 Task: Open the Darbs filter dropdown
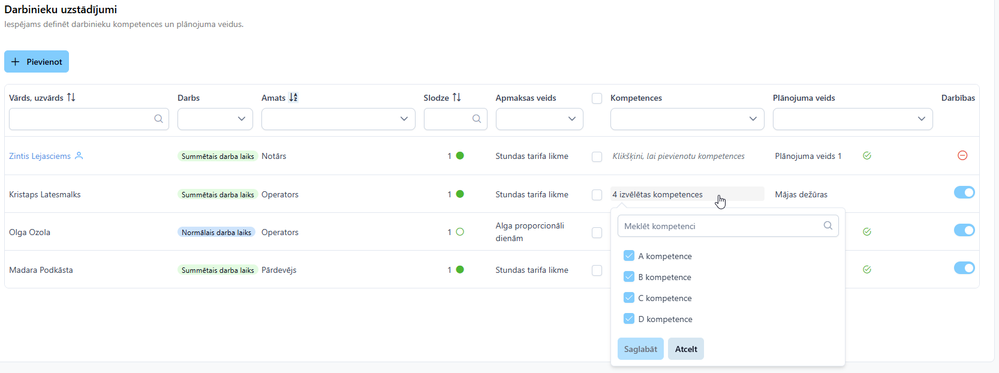(215, 119)
